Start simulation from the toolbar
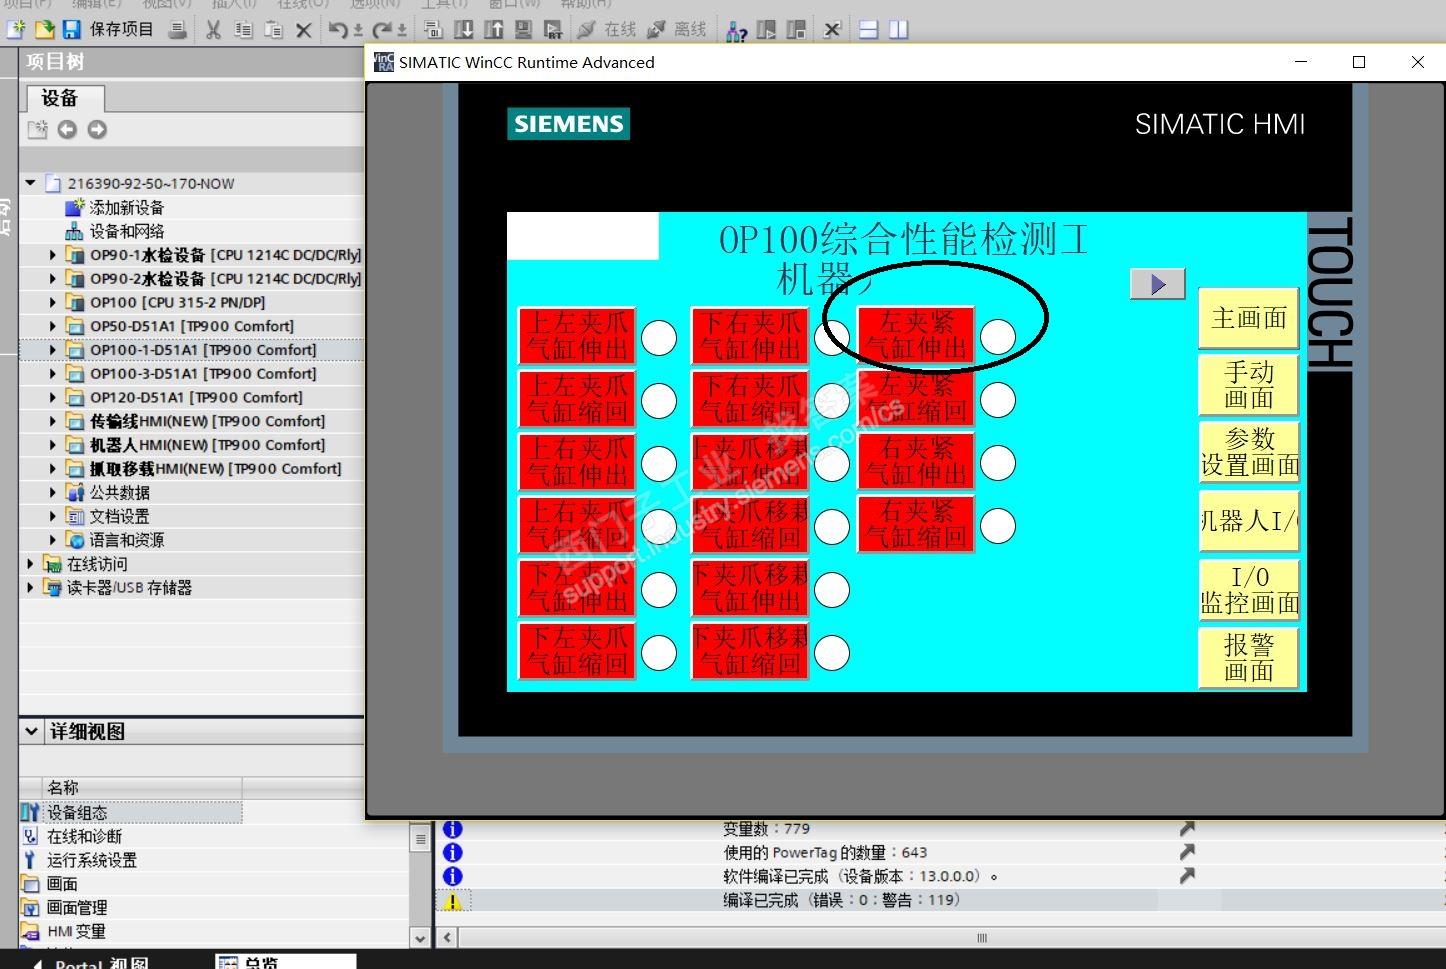The width and height of the screenshot is (1446, 969). [523, 30]
